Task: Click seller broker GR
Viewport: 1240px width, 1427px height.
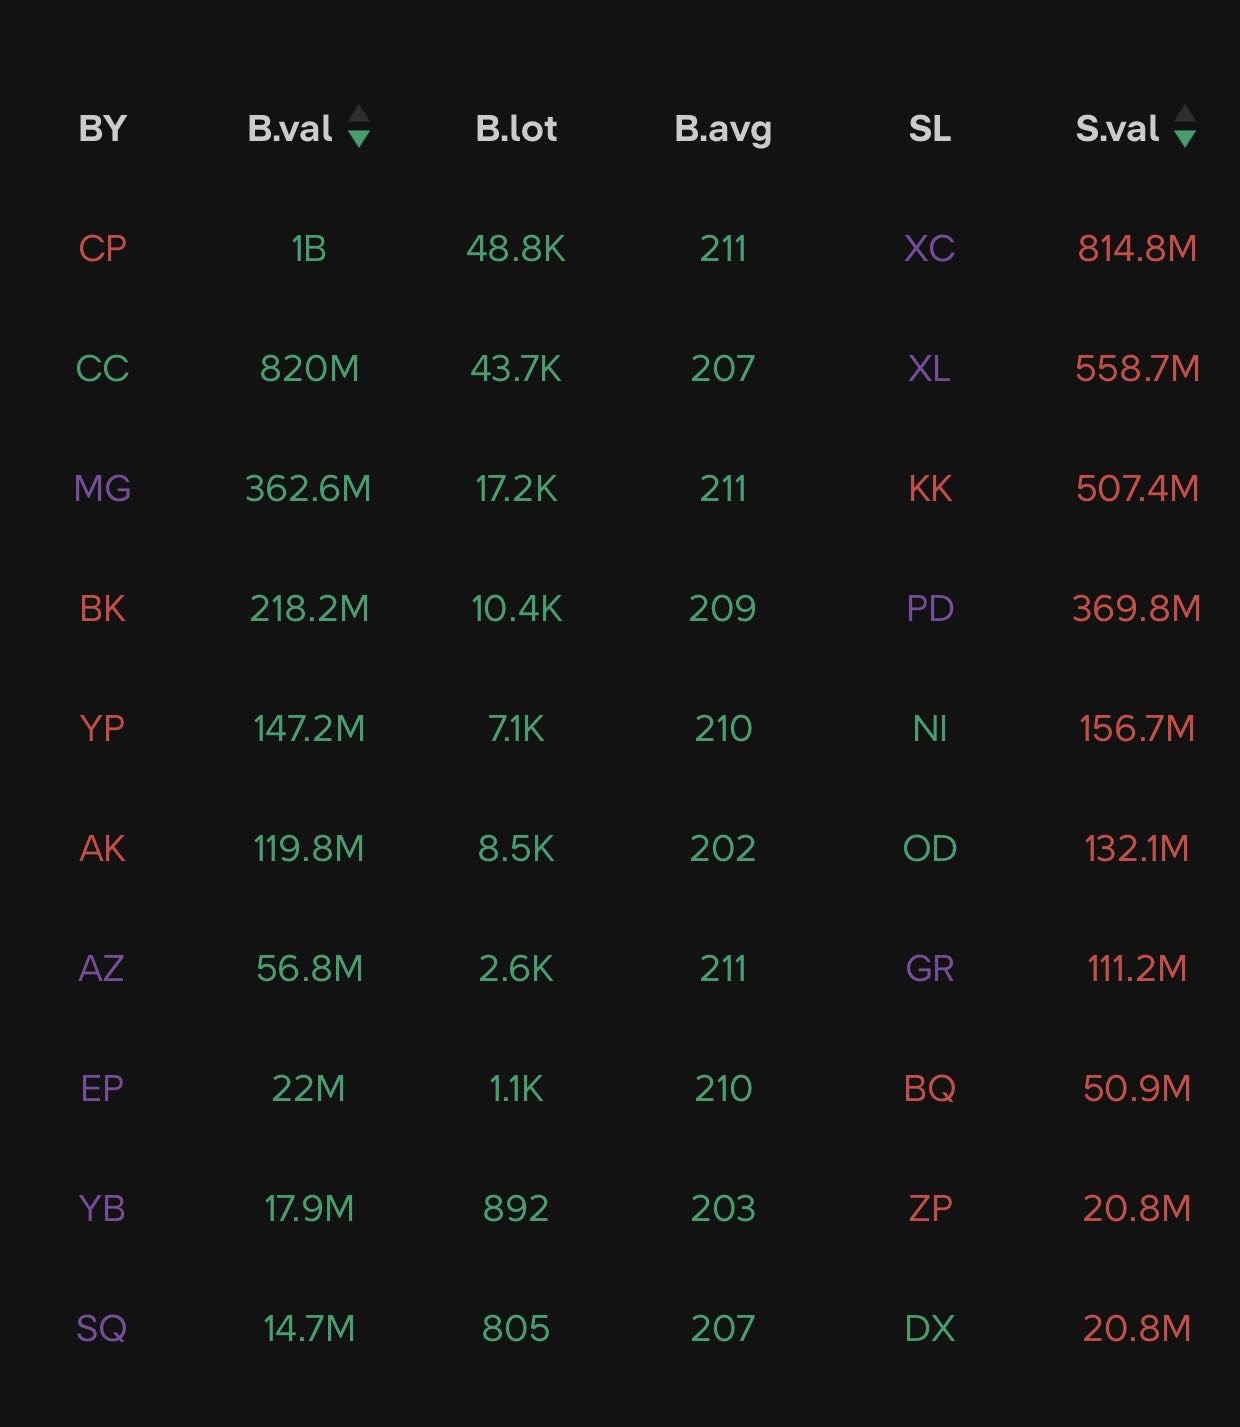Action: coord(929,968)
